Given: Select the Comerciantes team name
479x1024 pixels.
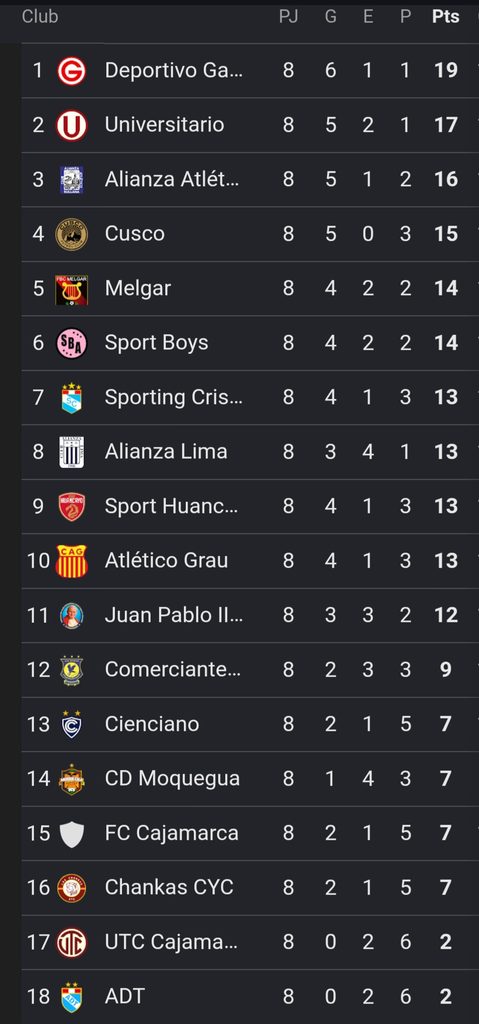Looking at the screenshot, I should (x=173, y=669).
